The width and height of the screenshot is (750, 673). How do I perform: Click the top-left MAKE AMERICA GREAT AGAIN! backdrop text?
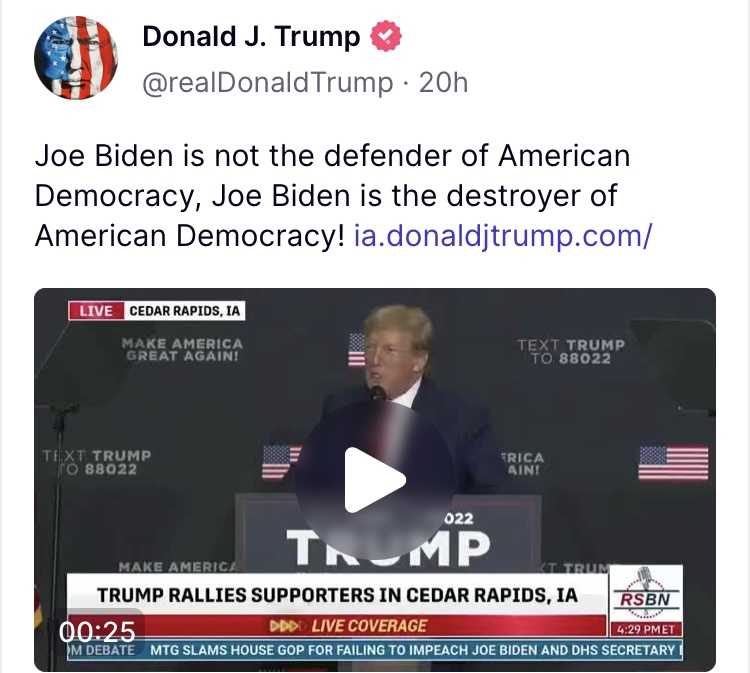click(182, 350)
